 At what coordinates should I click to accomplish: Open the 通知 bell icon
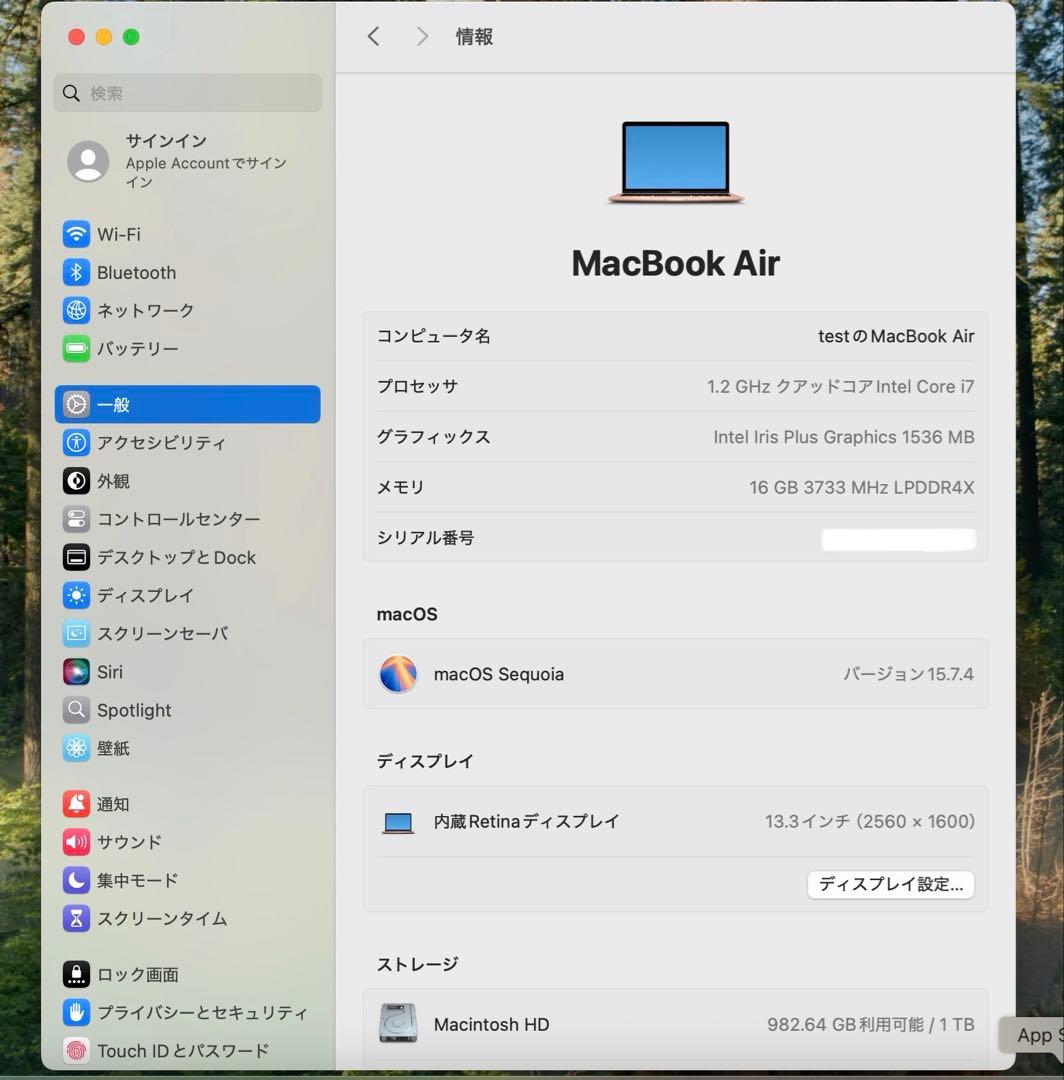click(x=76, y=804)
